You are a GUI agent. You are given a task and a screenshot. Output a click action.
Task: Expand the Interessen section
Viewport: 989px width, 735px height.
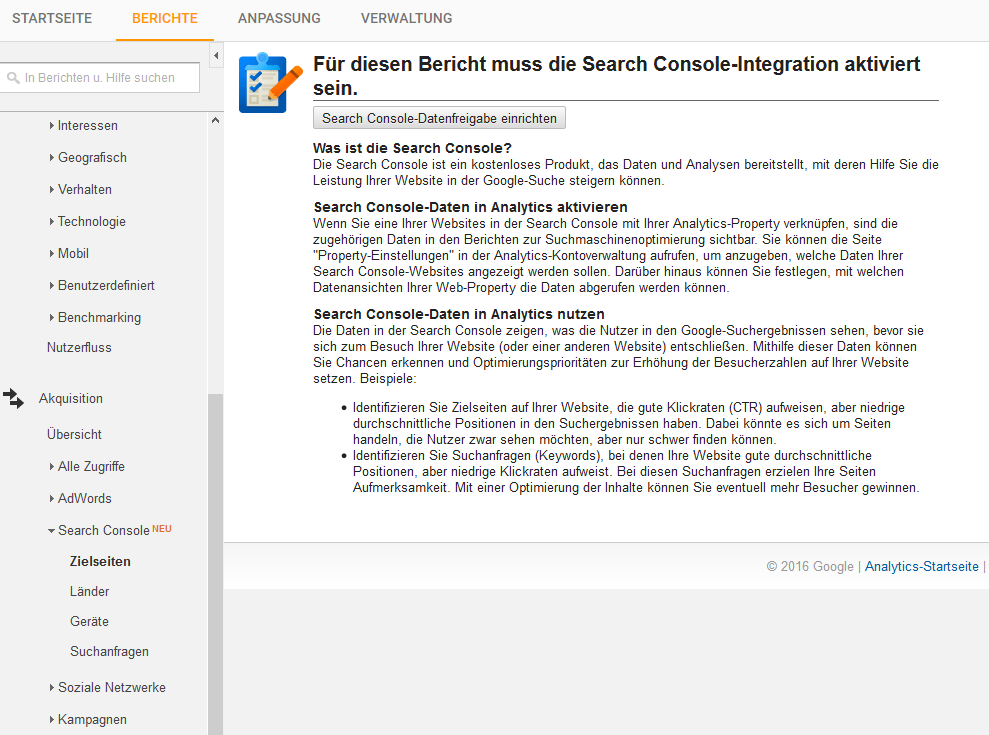click(83, 126)
